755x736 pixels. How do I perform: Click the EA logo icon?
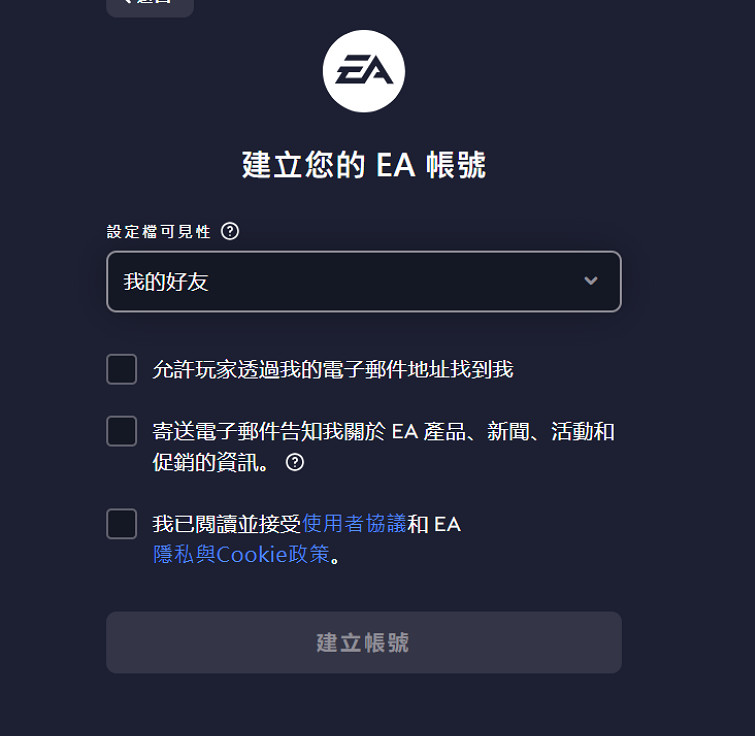(x=364, y=71)
